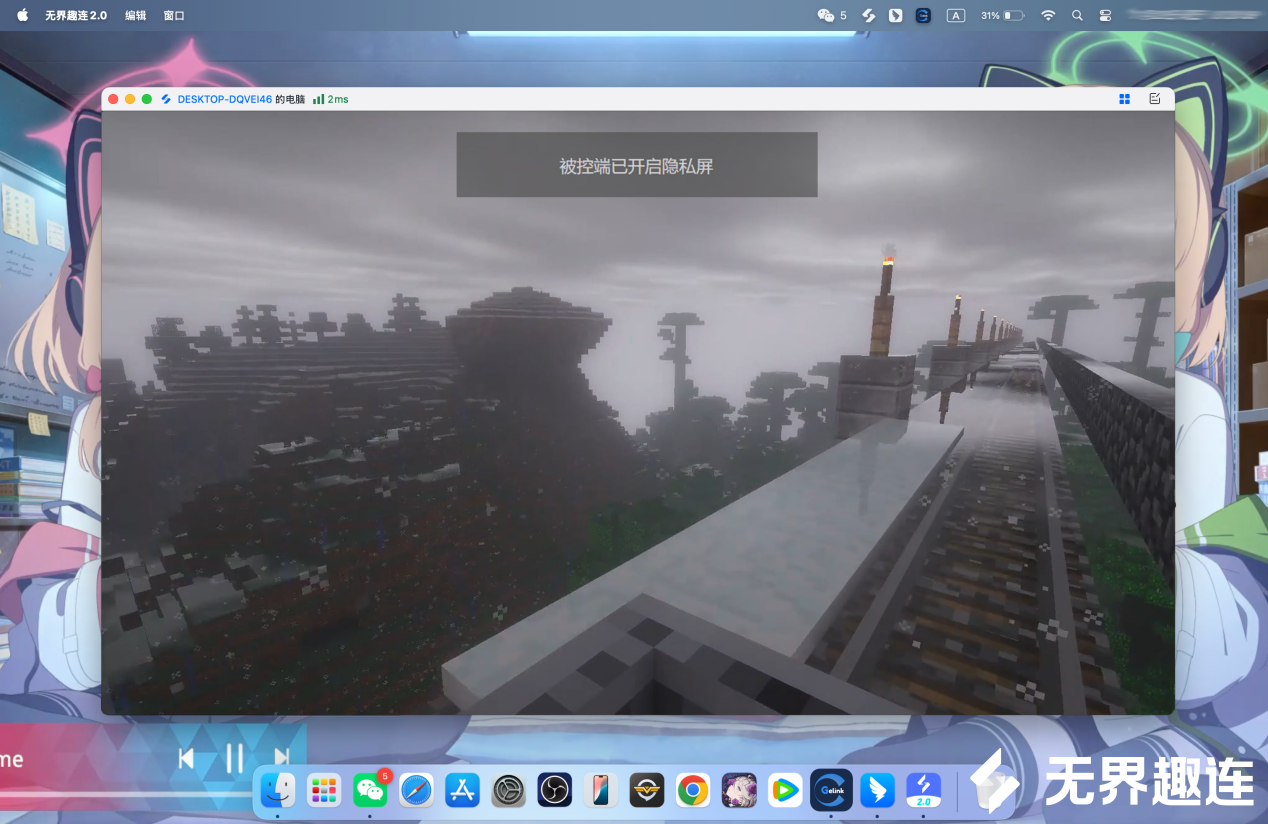1268x824 pixels.
Task: Open Finder from the Dock
Action: click(277, 790)
